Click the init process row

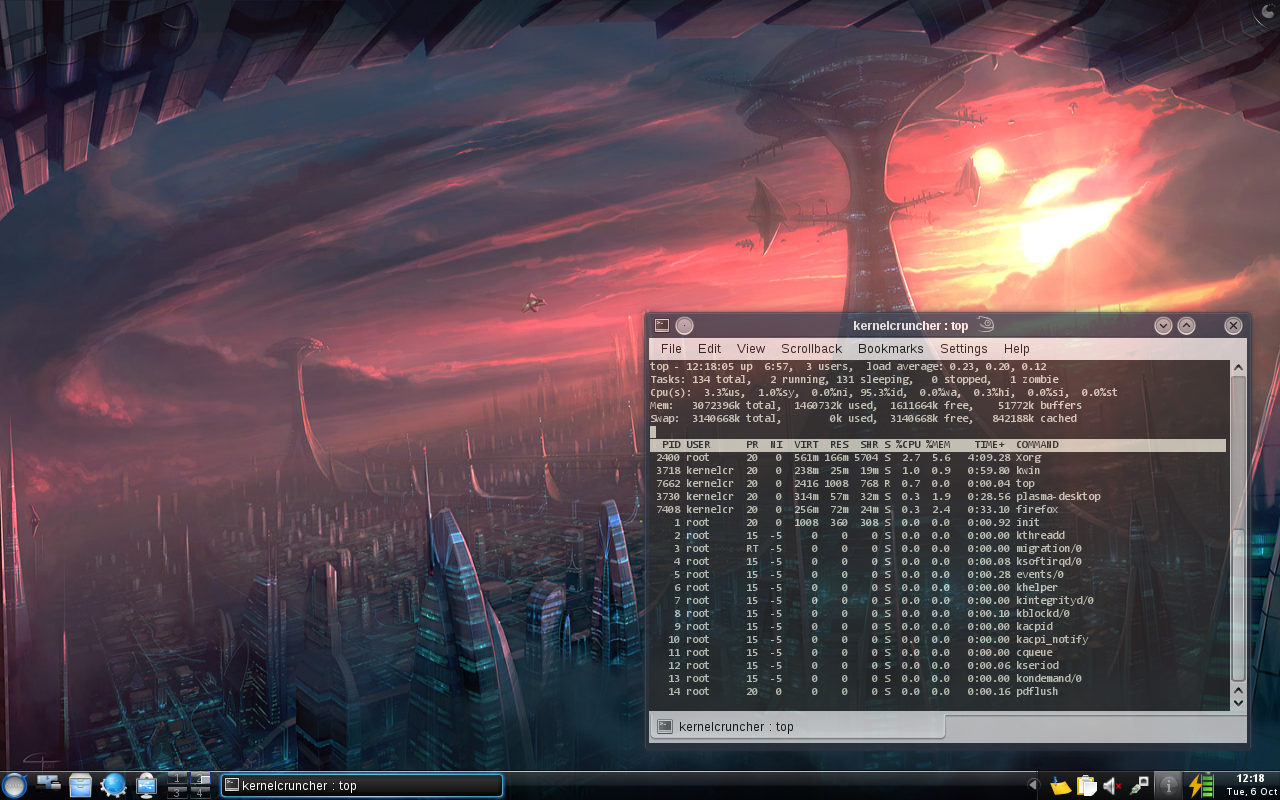pos(938,523)
